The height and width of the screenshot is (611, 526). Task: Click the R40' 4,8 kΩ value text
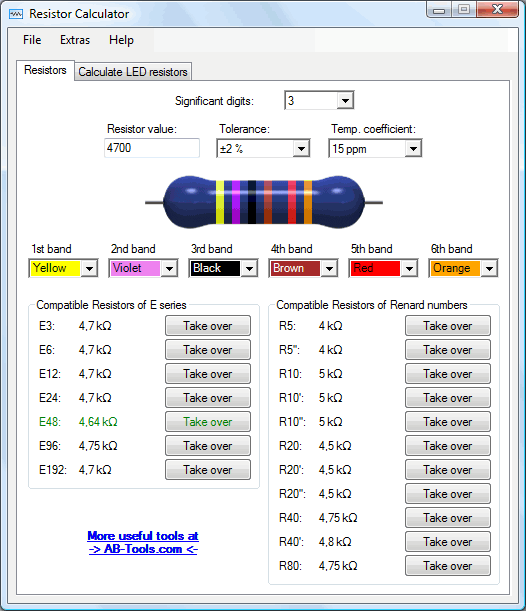335,542
